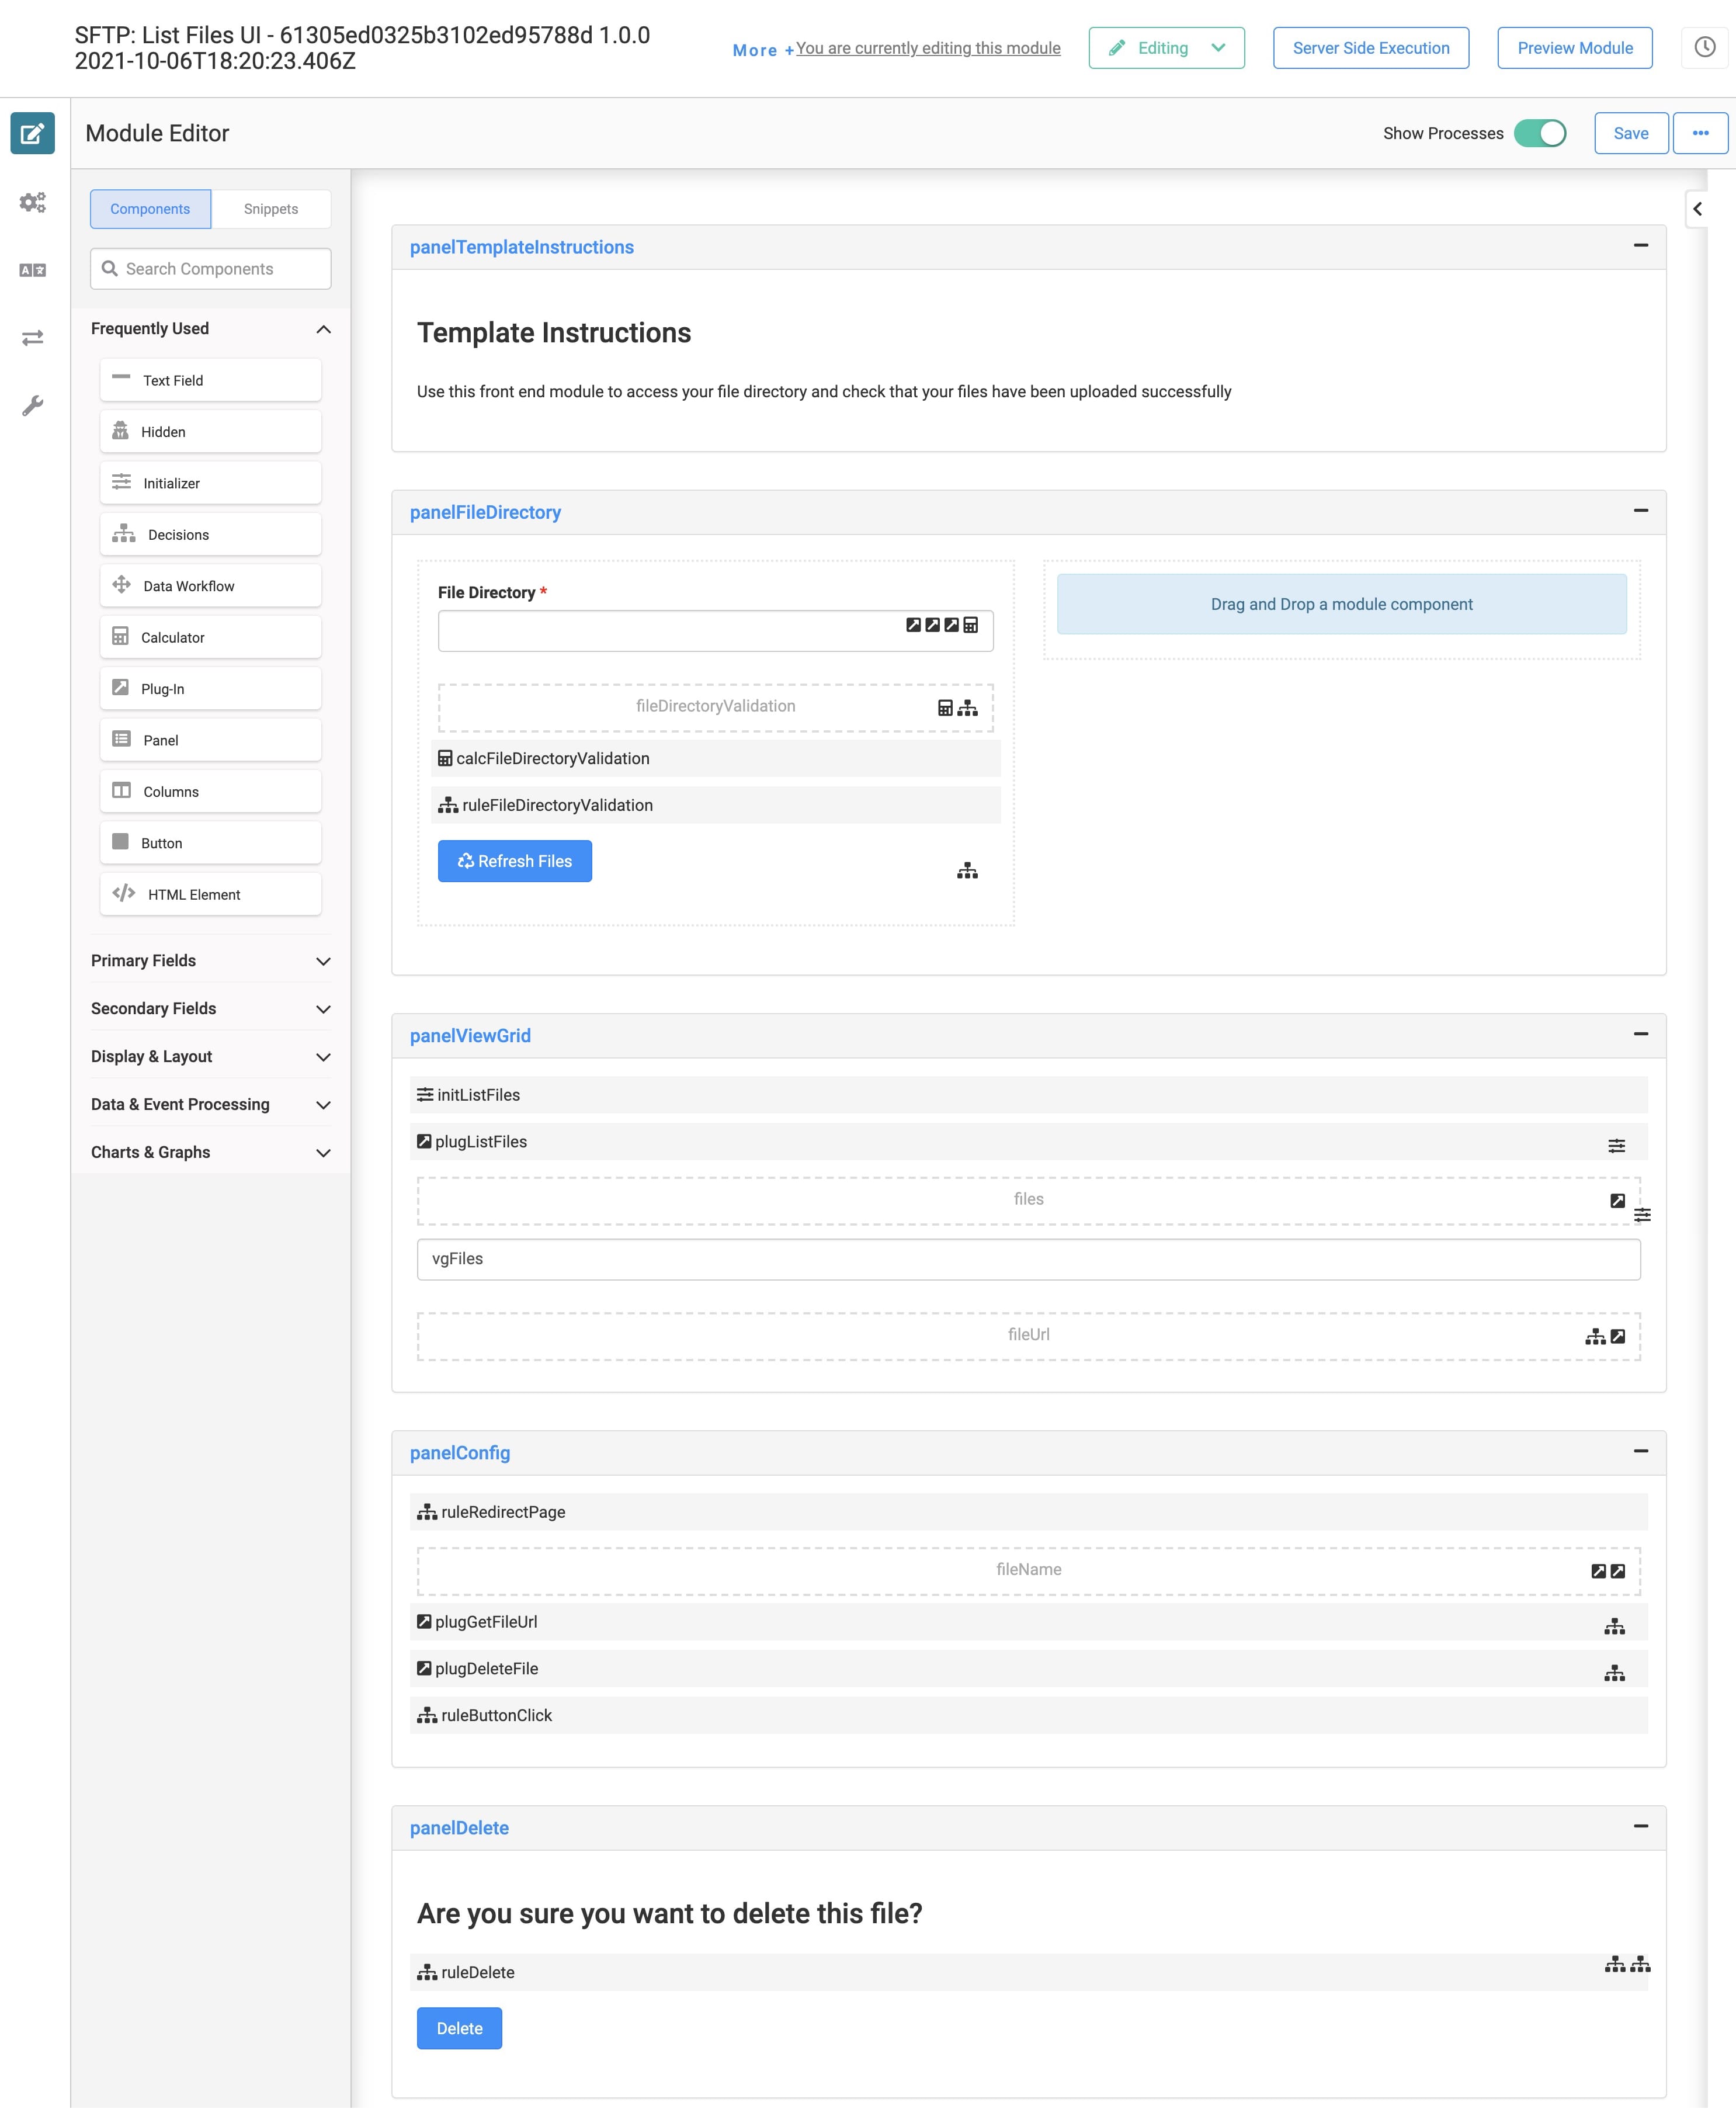Open the revision history clock icon
Screen dimensions: 1736x2109
(1704, 47)
